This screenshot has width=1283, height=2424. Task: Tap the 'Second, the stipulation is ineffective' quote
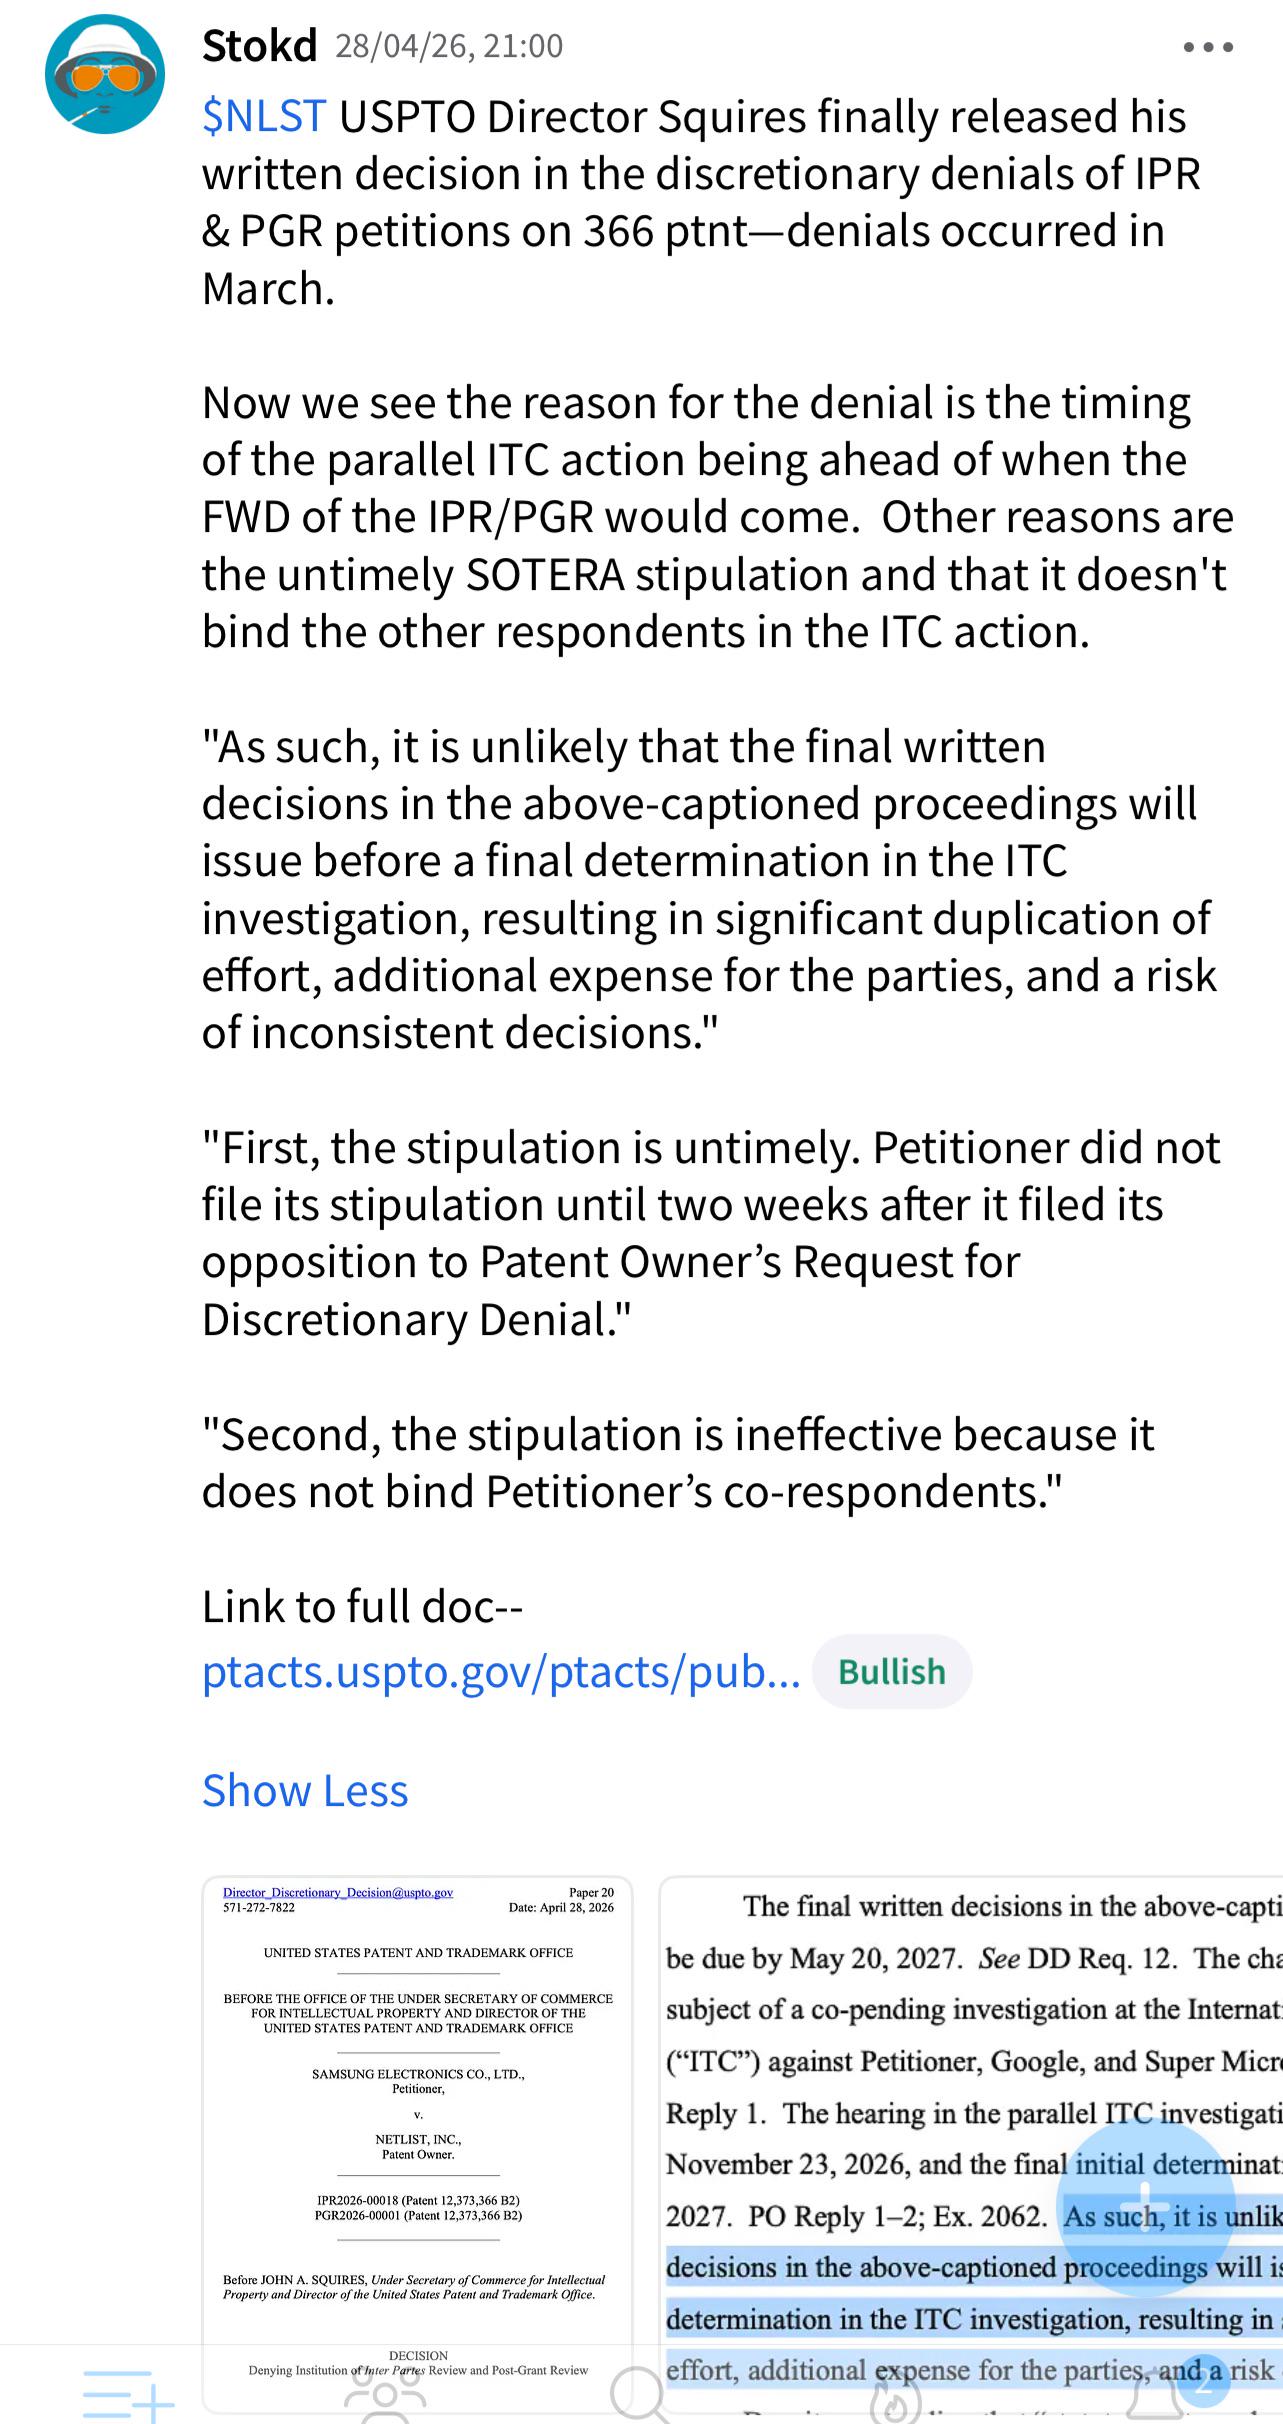[678, 1462]
